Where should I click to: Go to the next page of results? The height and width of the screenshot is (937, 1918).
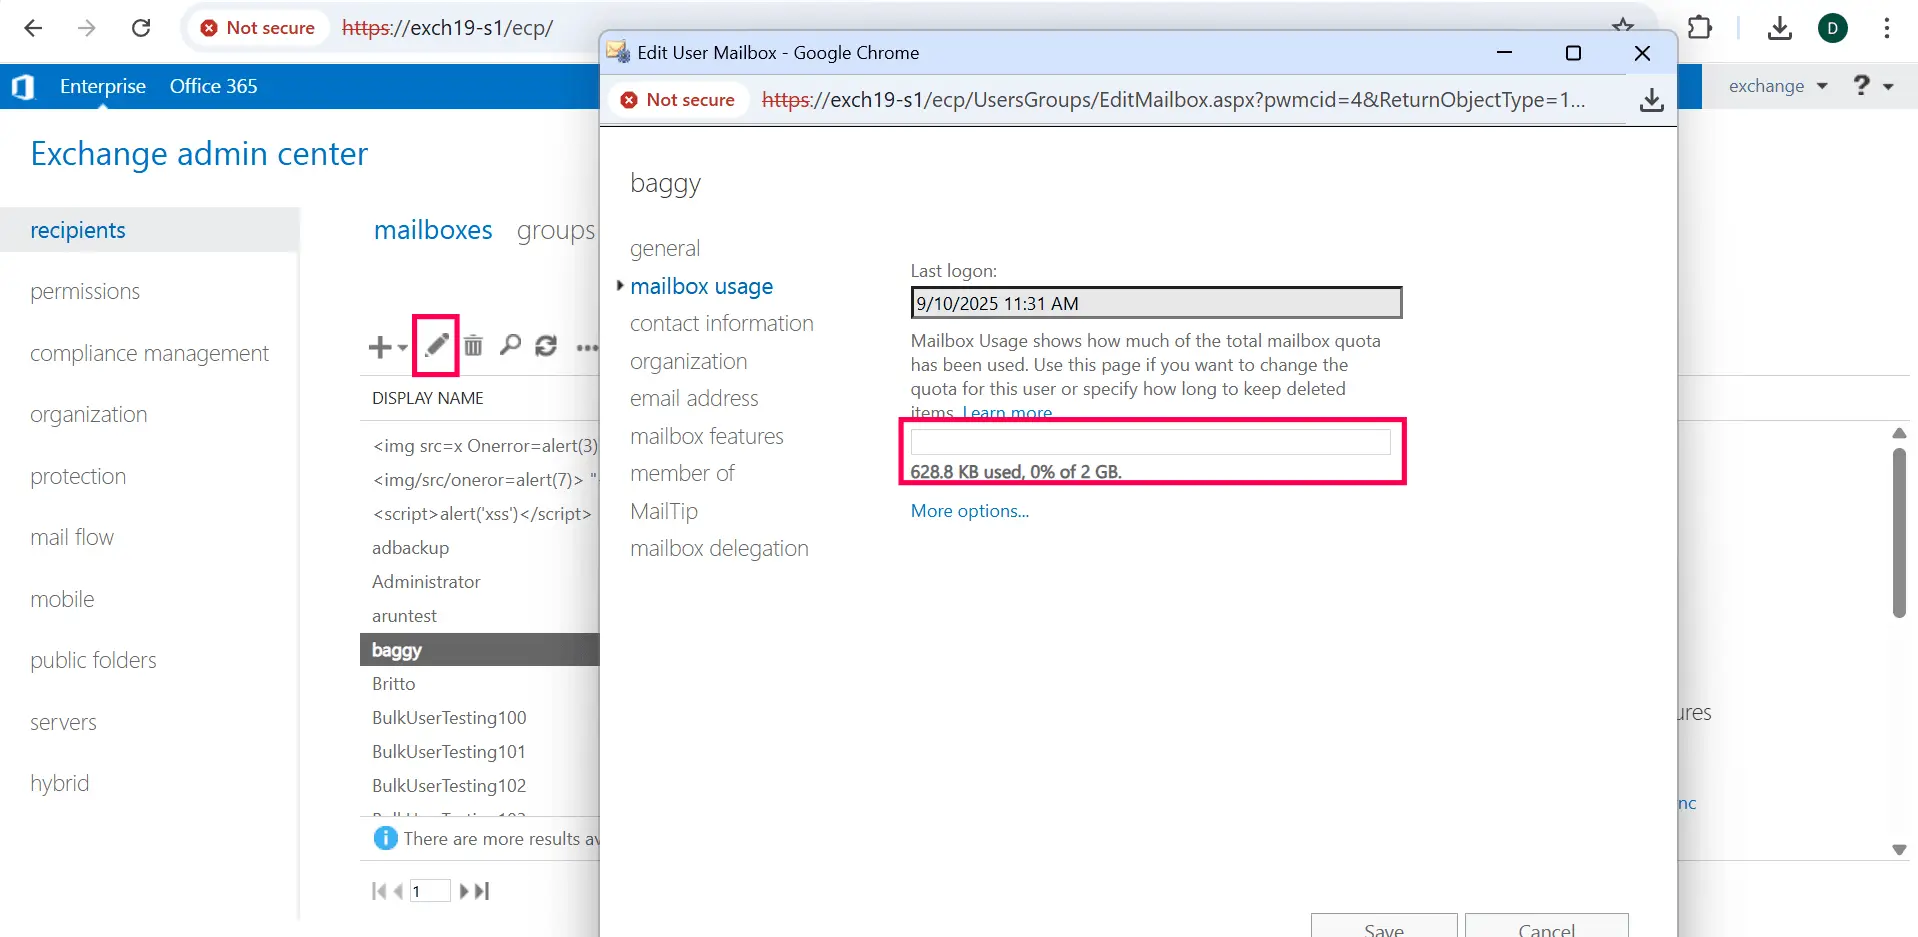(x=464, y=891)
